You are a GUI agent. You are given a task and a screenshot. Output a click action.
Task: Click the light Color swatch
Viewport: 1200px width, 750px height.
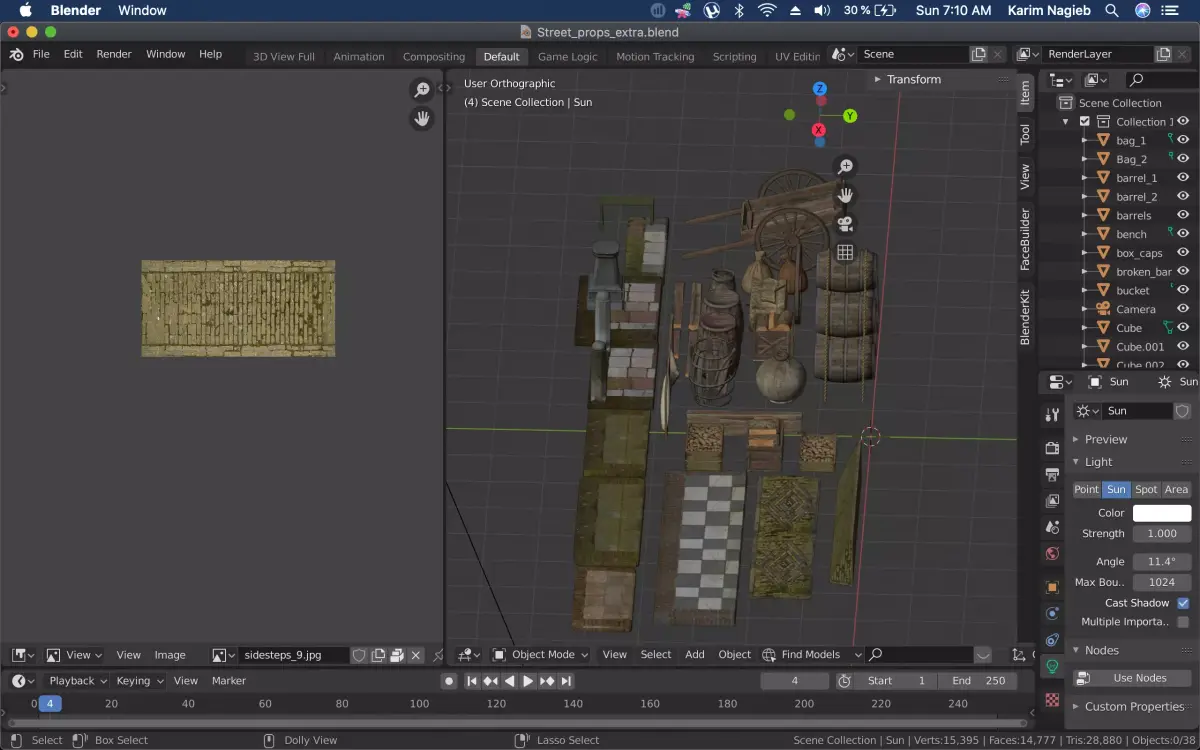tap(1161, 513)
